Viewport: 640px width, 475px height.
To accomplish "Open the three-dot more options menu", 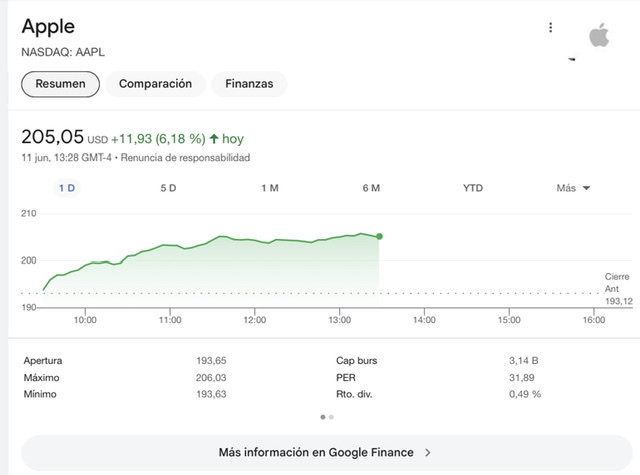I will coord(551,27).
